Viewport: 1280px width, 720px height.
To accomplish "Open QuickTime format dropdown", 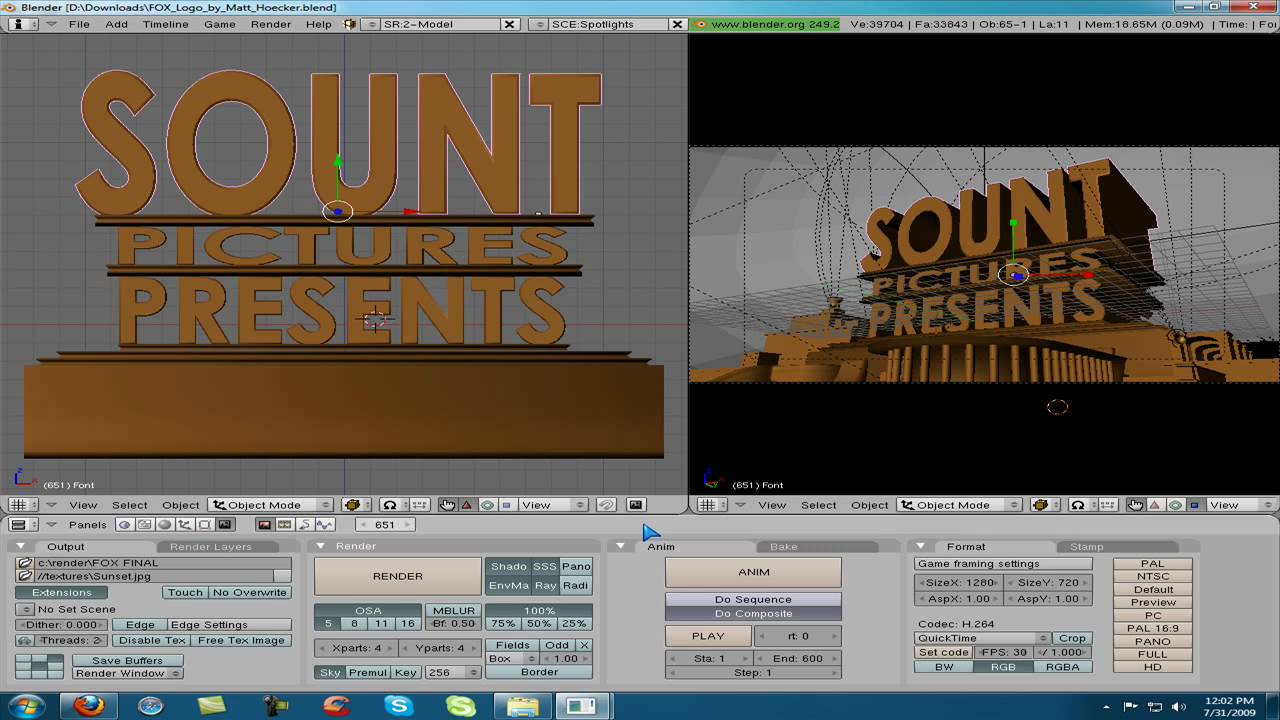I will click(x=982, y=638).
